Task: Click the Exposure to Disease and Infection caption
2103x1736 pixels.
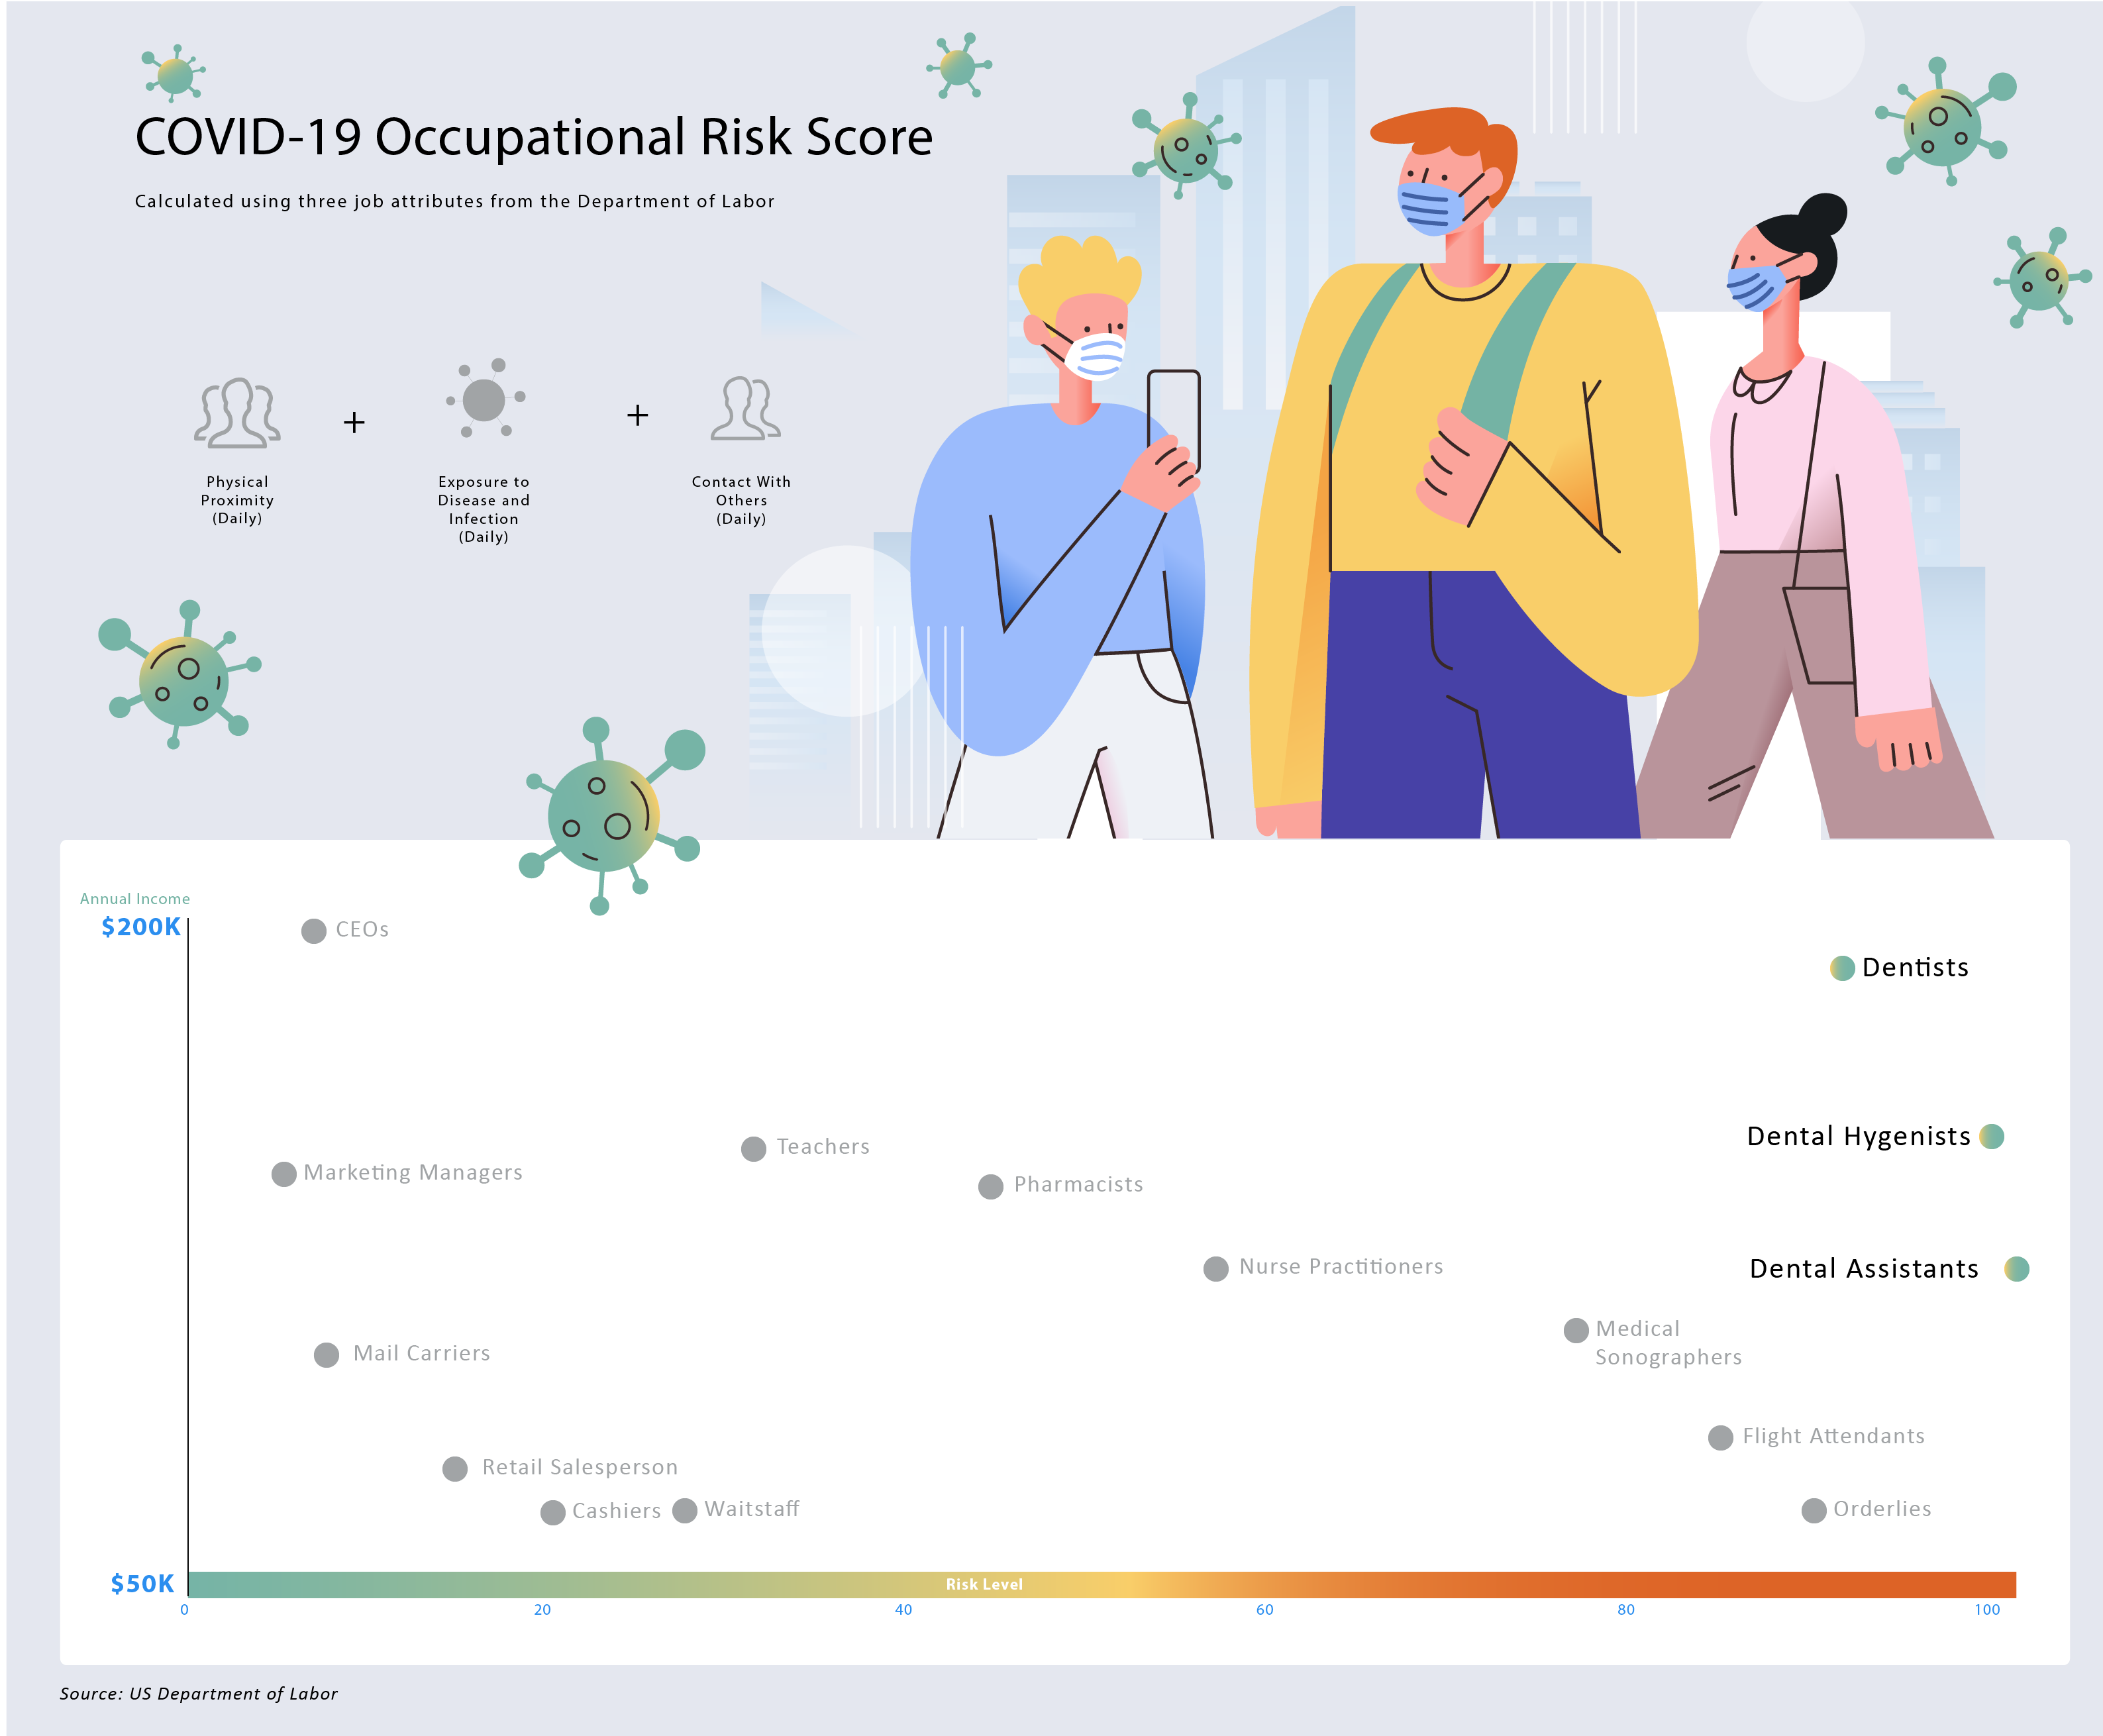Action: [484, 509]
